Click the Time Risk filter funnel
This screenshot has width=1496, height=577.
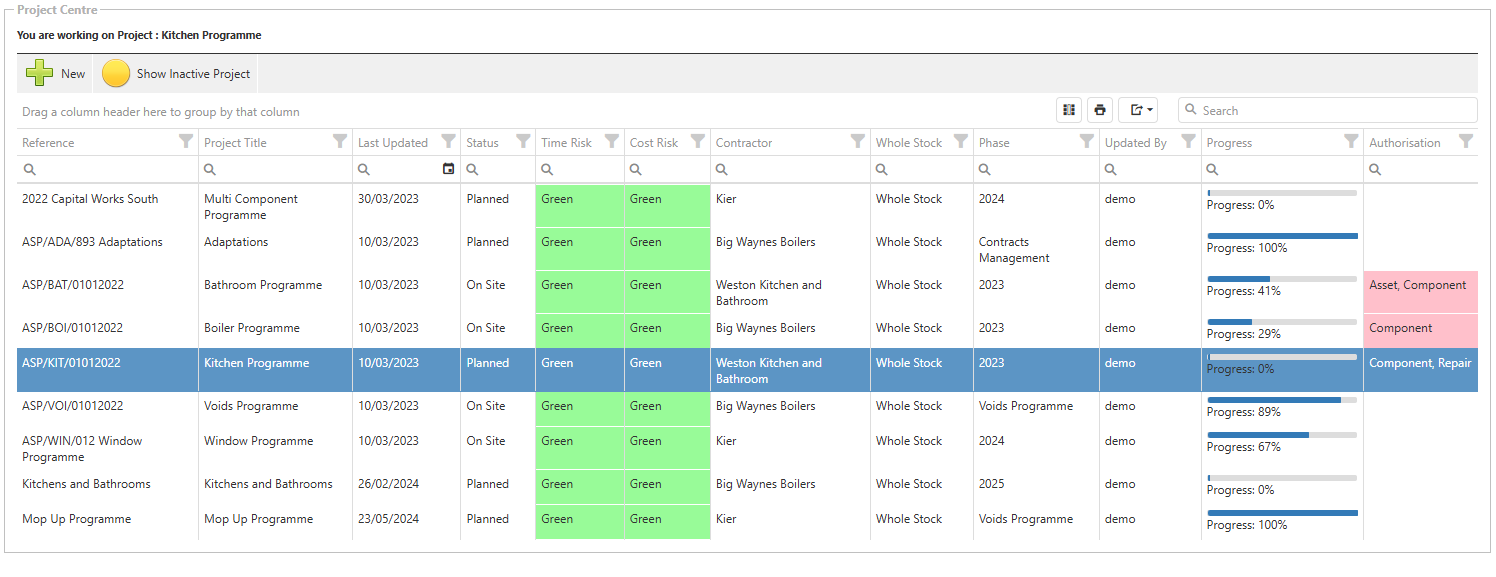pyautogui.click(x=611, y=142)
